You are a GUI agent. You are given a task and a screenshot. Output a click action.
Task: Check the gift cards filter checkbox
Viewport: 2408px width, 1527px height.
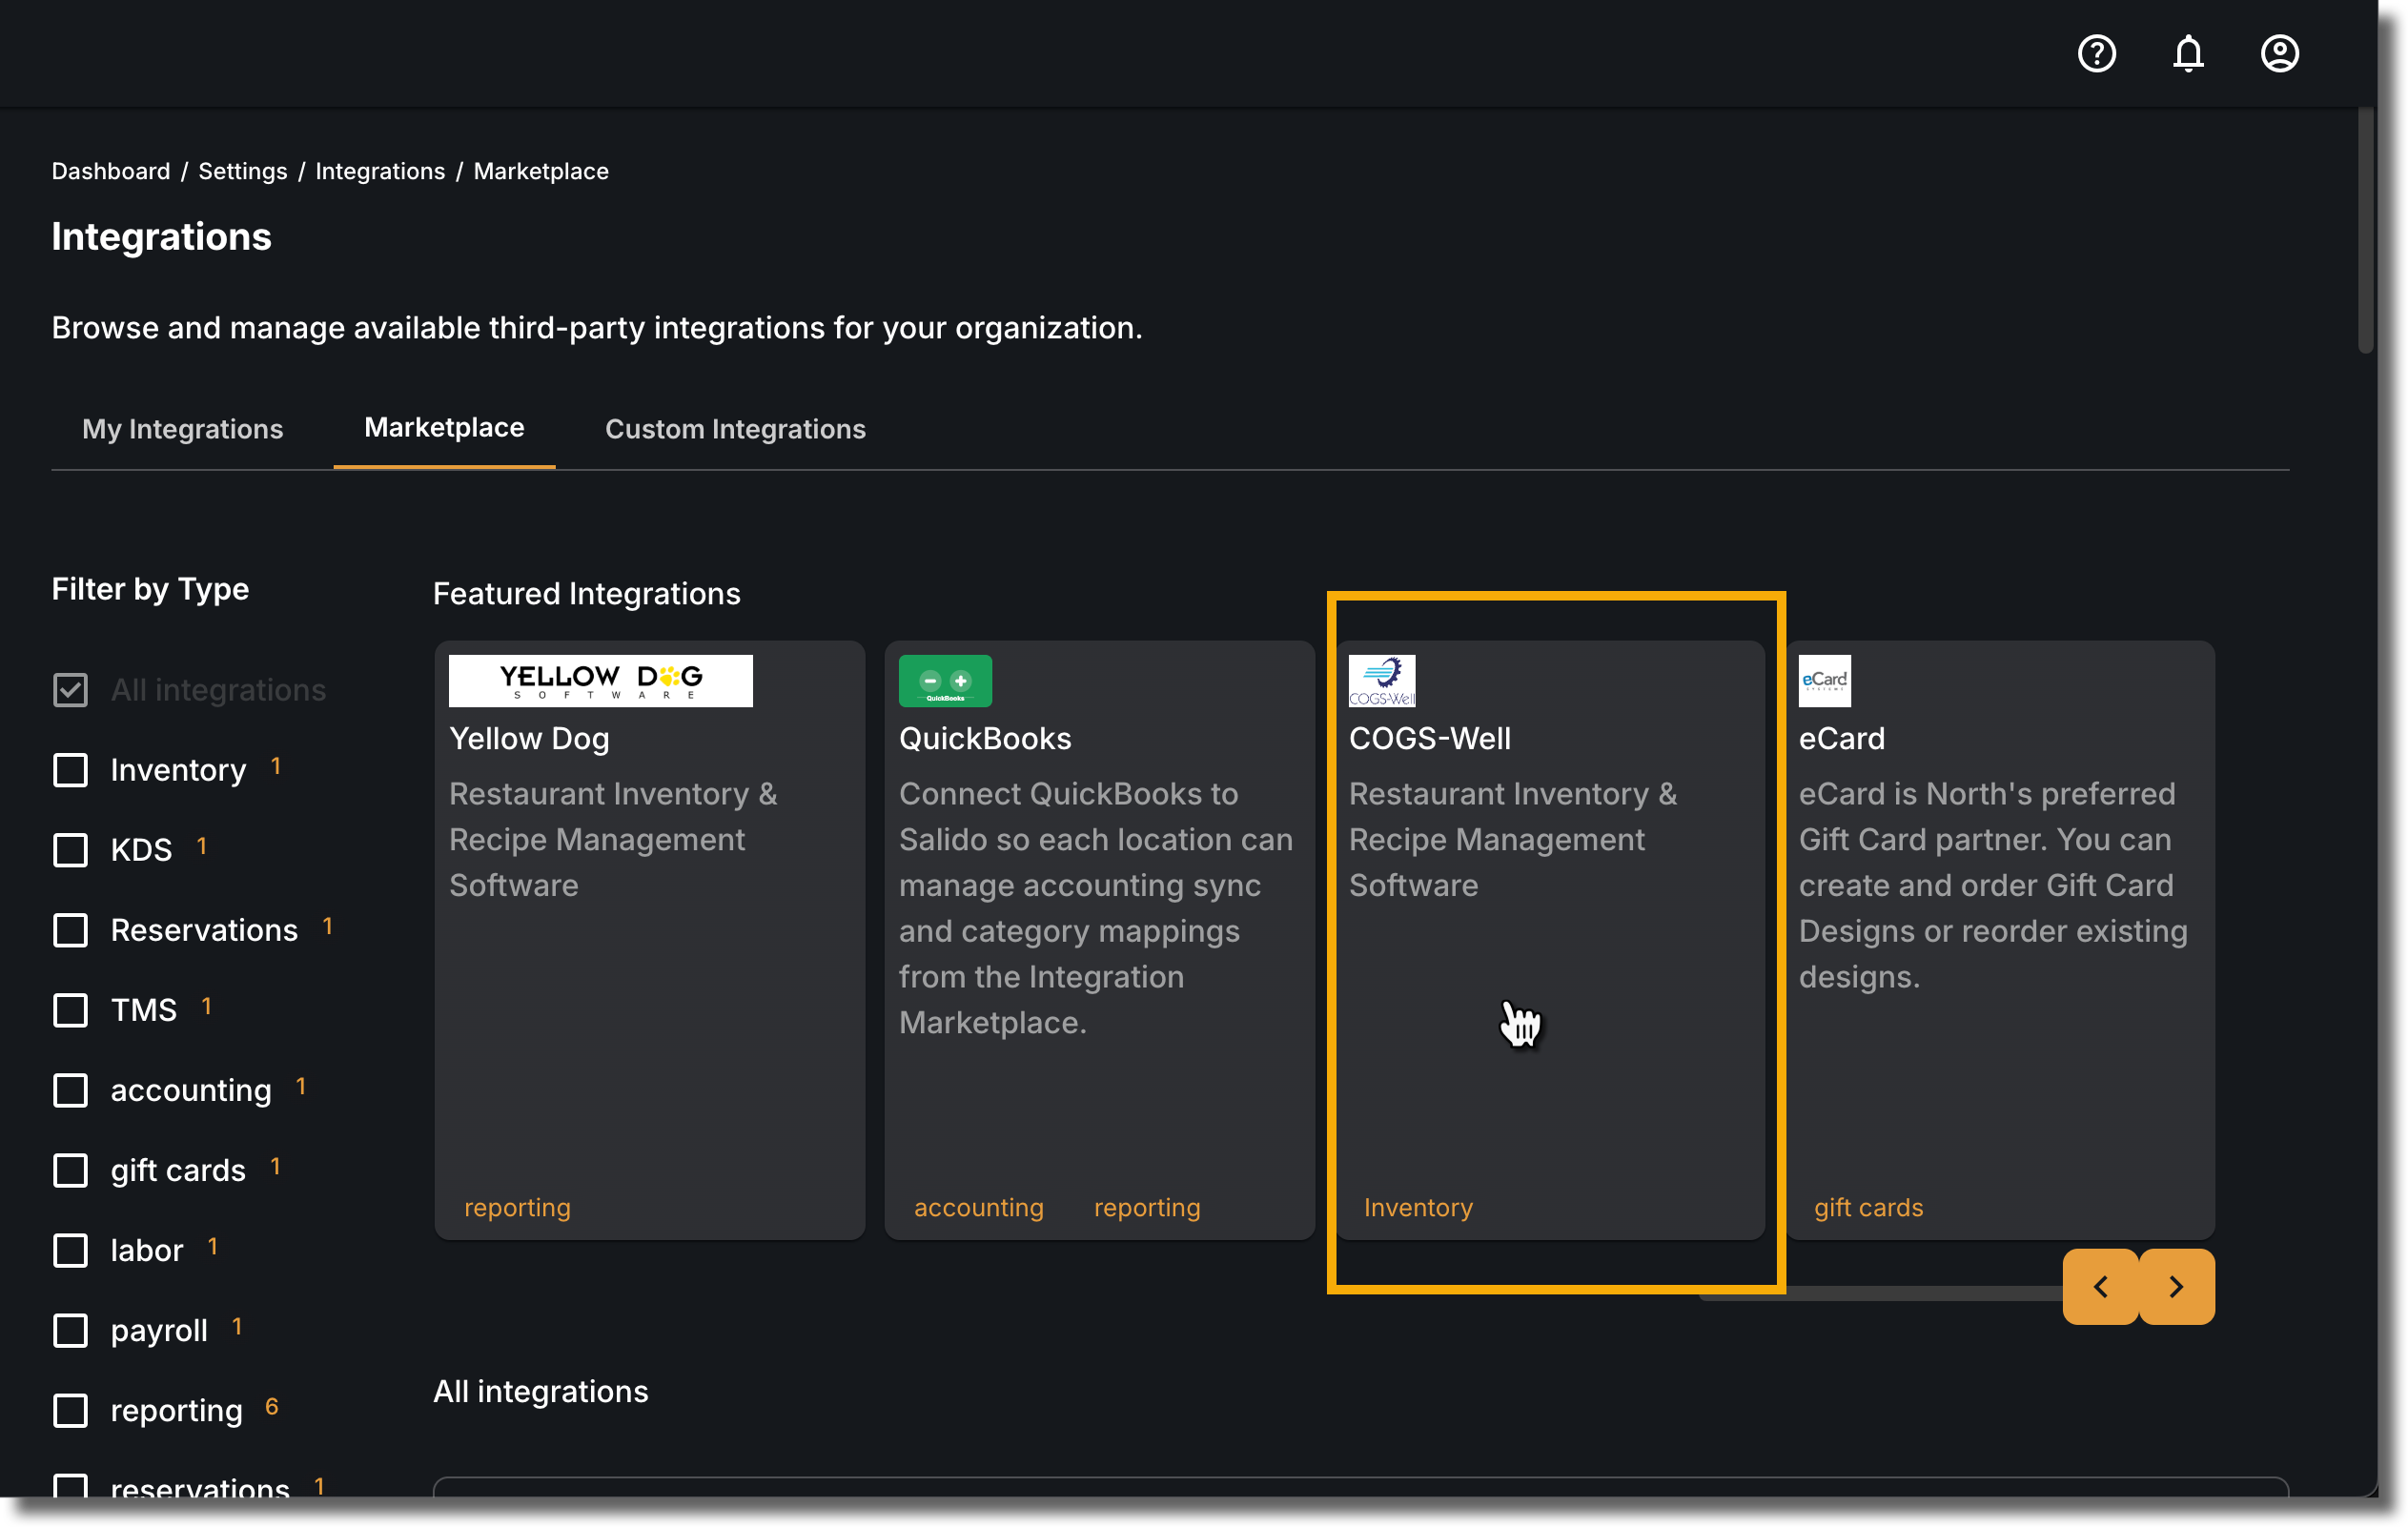[x=70, y=1170]
